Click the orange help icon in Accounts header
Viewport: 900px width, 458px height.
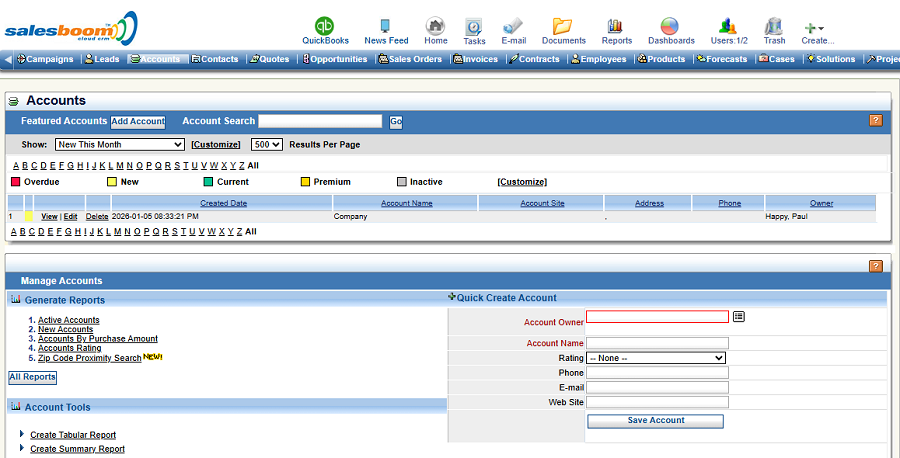[875, 121]
